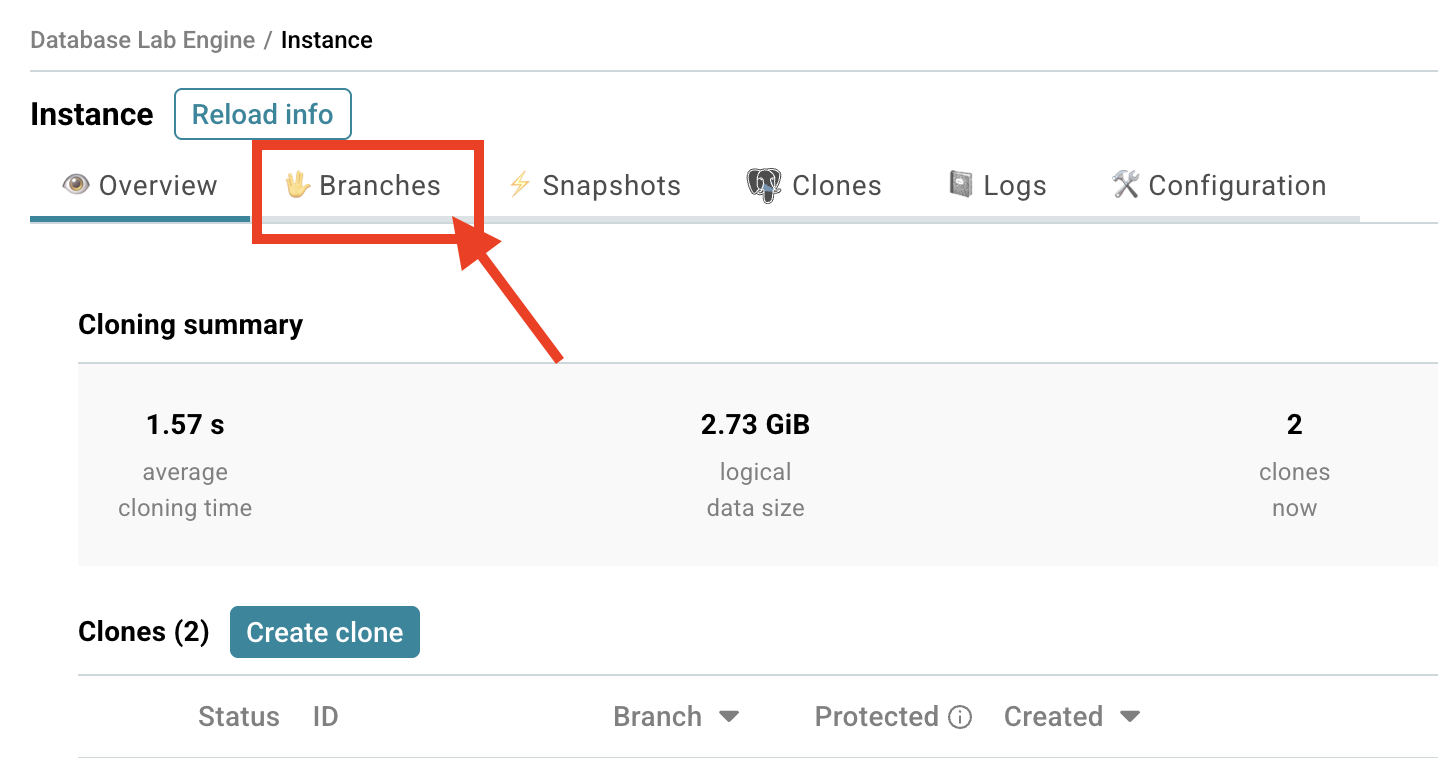Image resolution: width=1438 pixels, height=758 pixels.
Task: Click the Protected column header text
Action: click(876, 717)
